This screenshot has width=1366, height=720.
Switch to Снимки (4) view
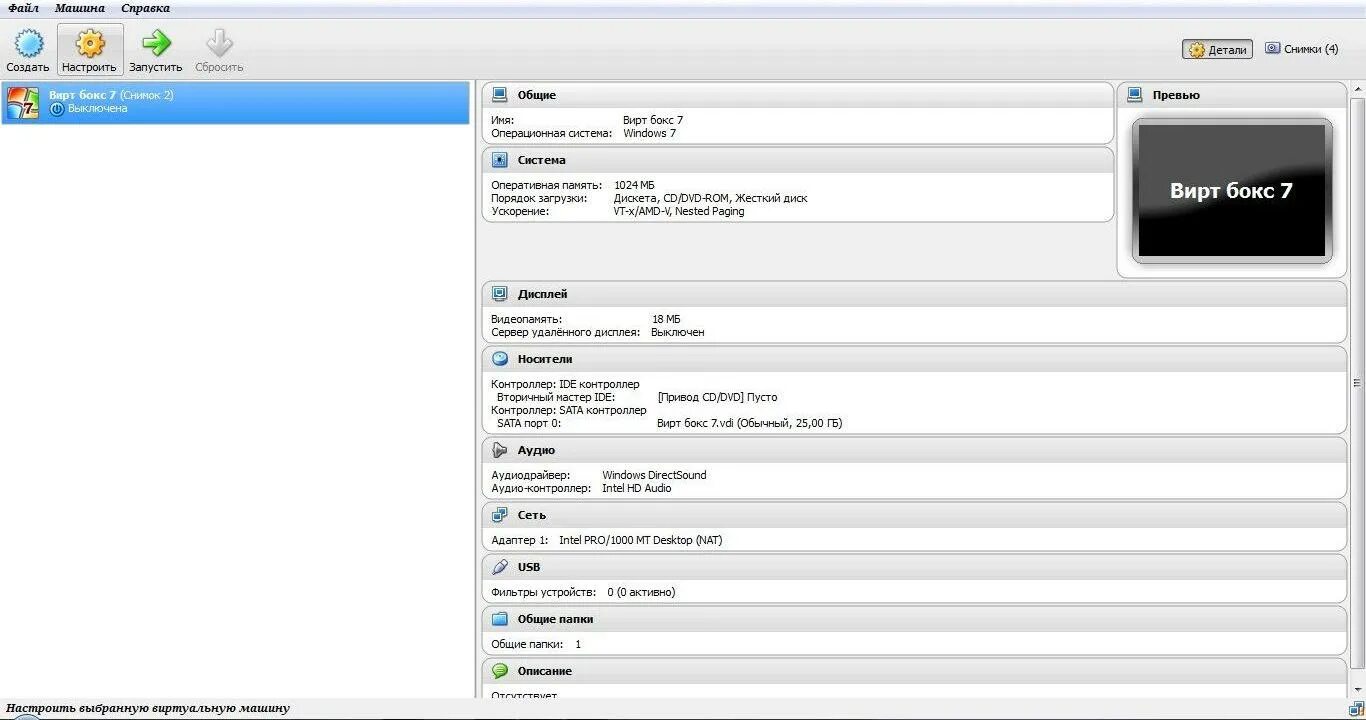point(1301,48)
